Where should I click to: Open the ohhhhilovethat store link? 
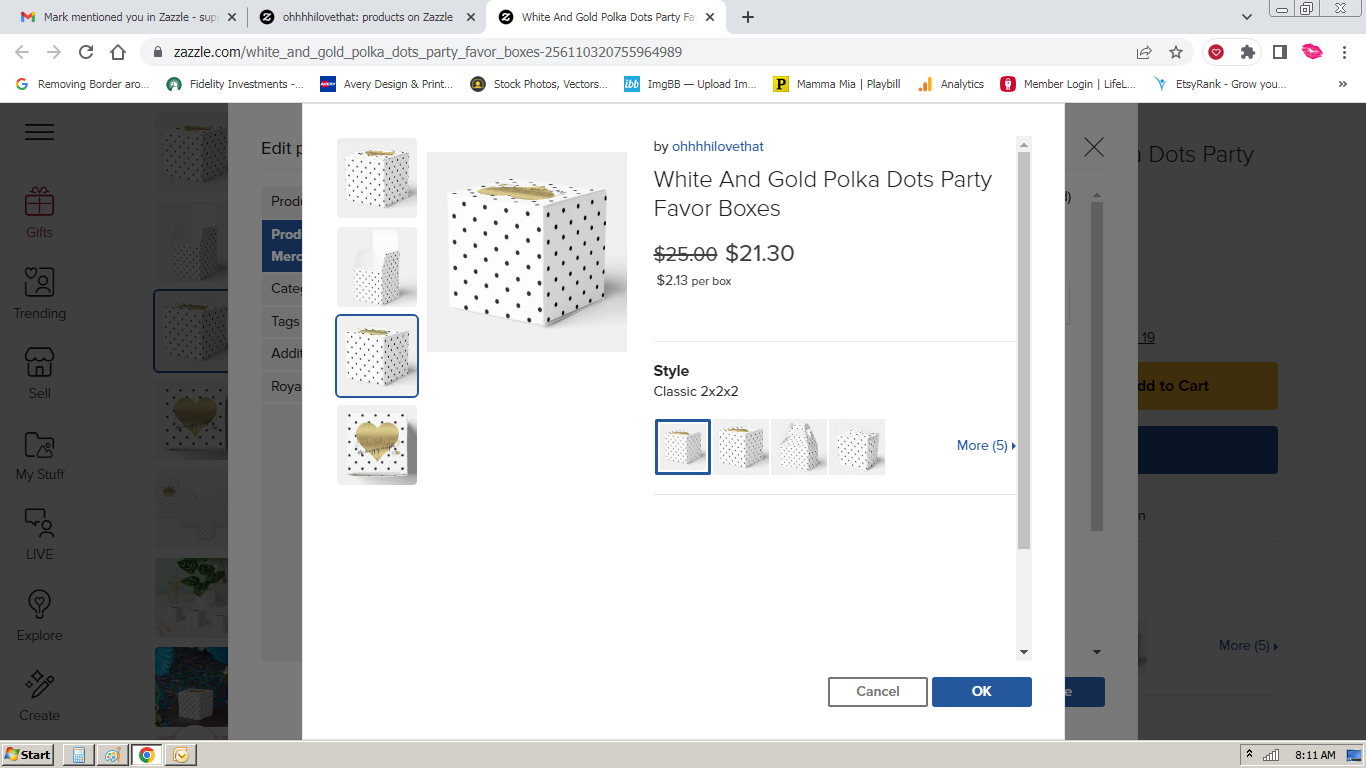click(718, 147)
